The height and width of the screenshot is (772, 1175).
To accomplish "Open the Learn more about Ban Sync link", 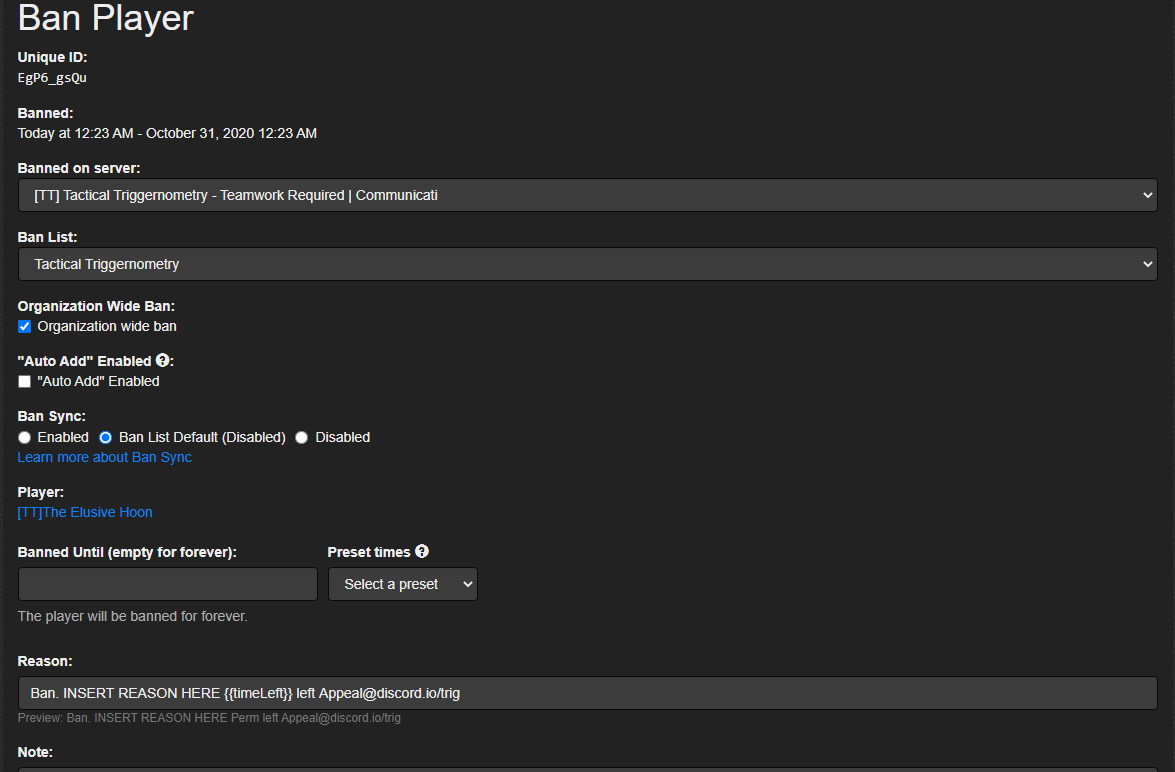I will 104,457.
